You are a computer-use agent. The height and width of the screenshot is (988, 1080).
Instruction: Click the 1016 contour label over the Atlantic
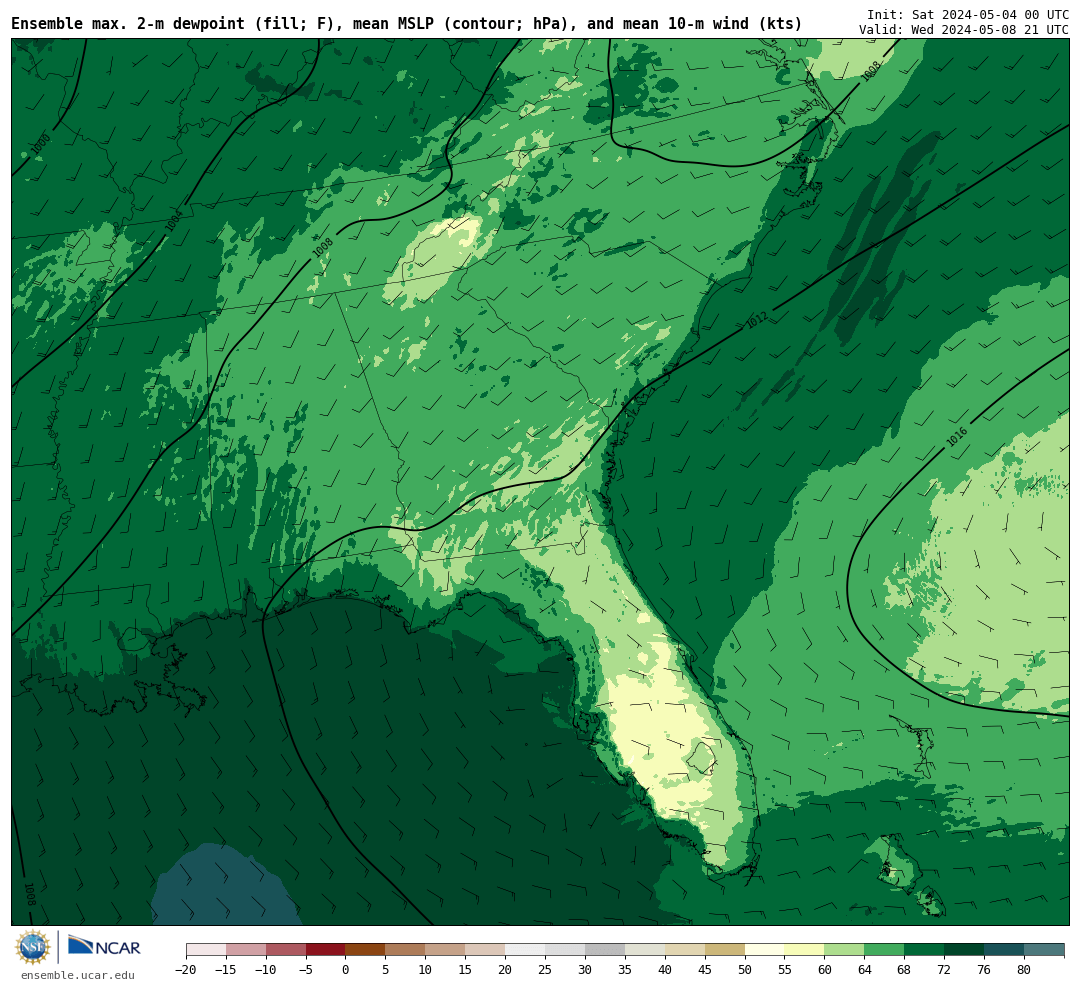coord(957,436)
